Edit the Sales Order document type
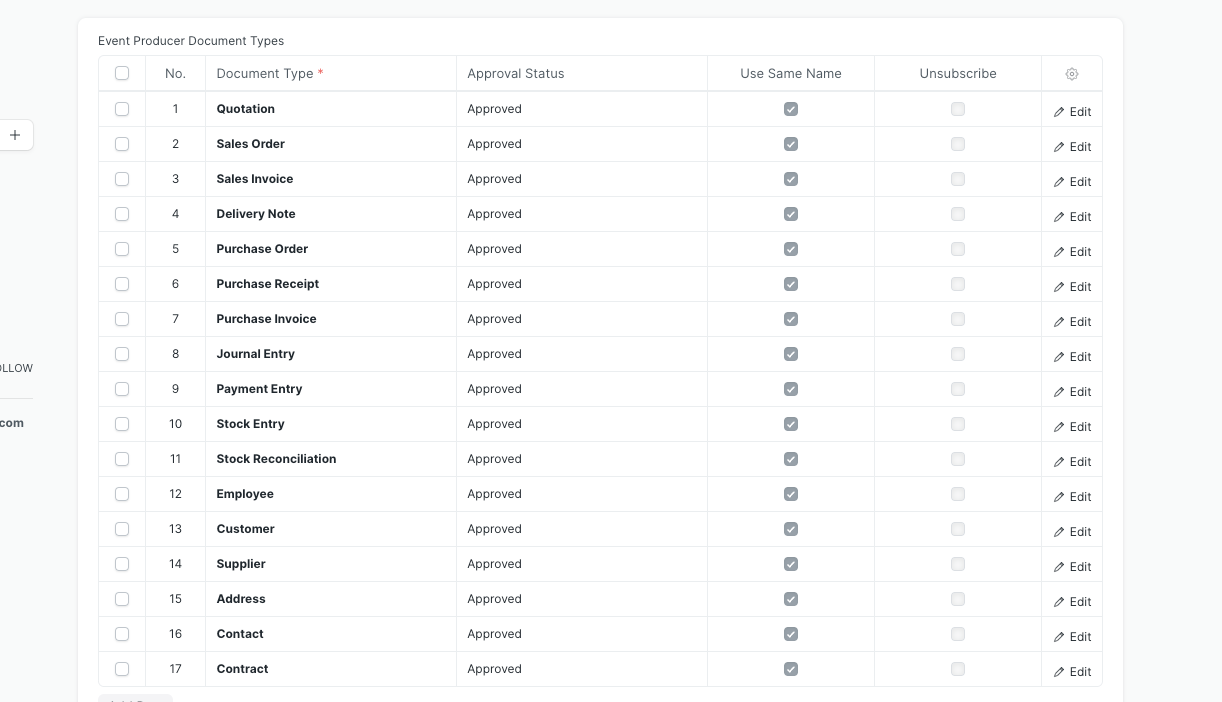1222x702 pixels. (x=1071, y=146)
